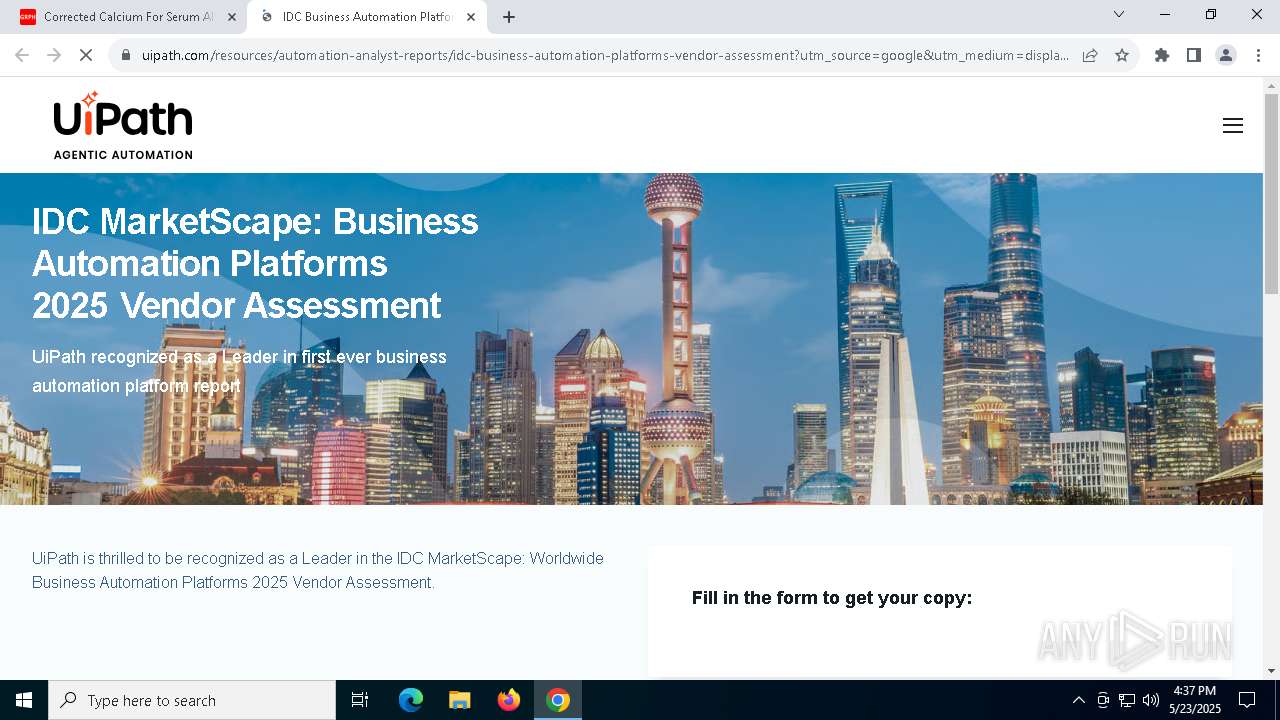Select Chrome icon in taskbar
1280x720 pixels.
[558, 700]
